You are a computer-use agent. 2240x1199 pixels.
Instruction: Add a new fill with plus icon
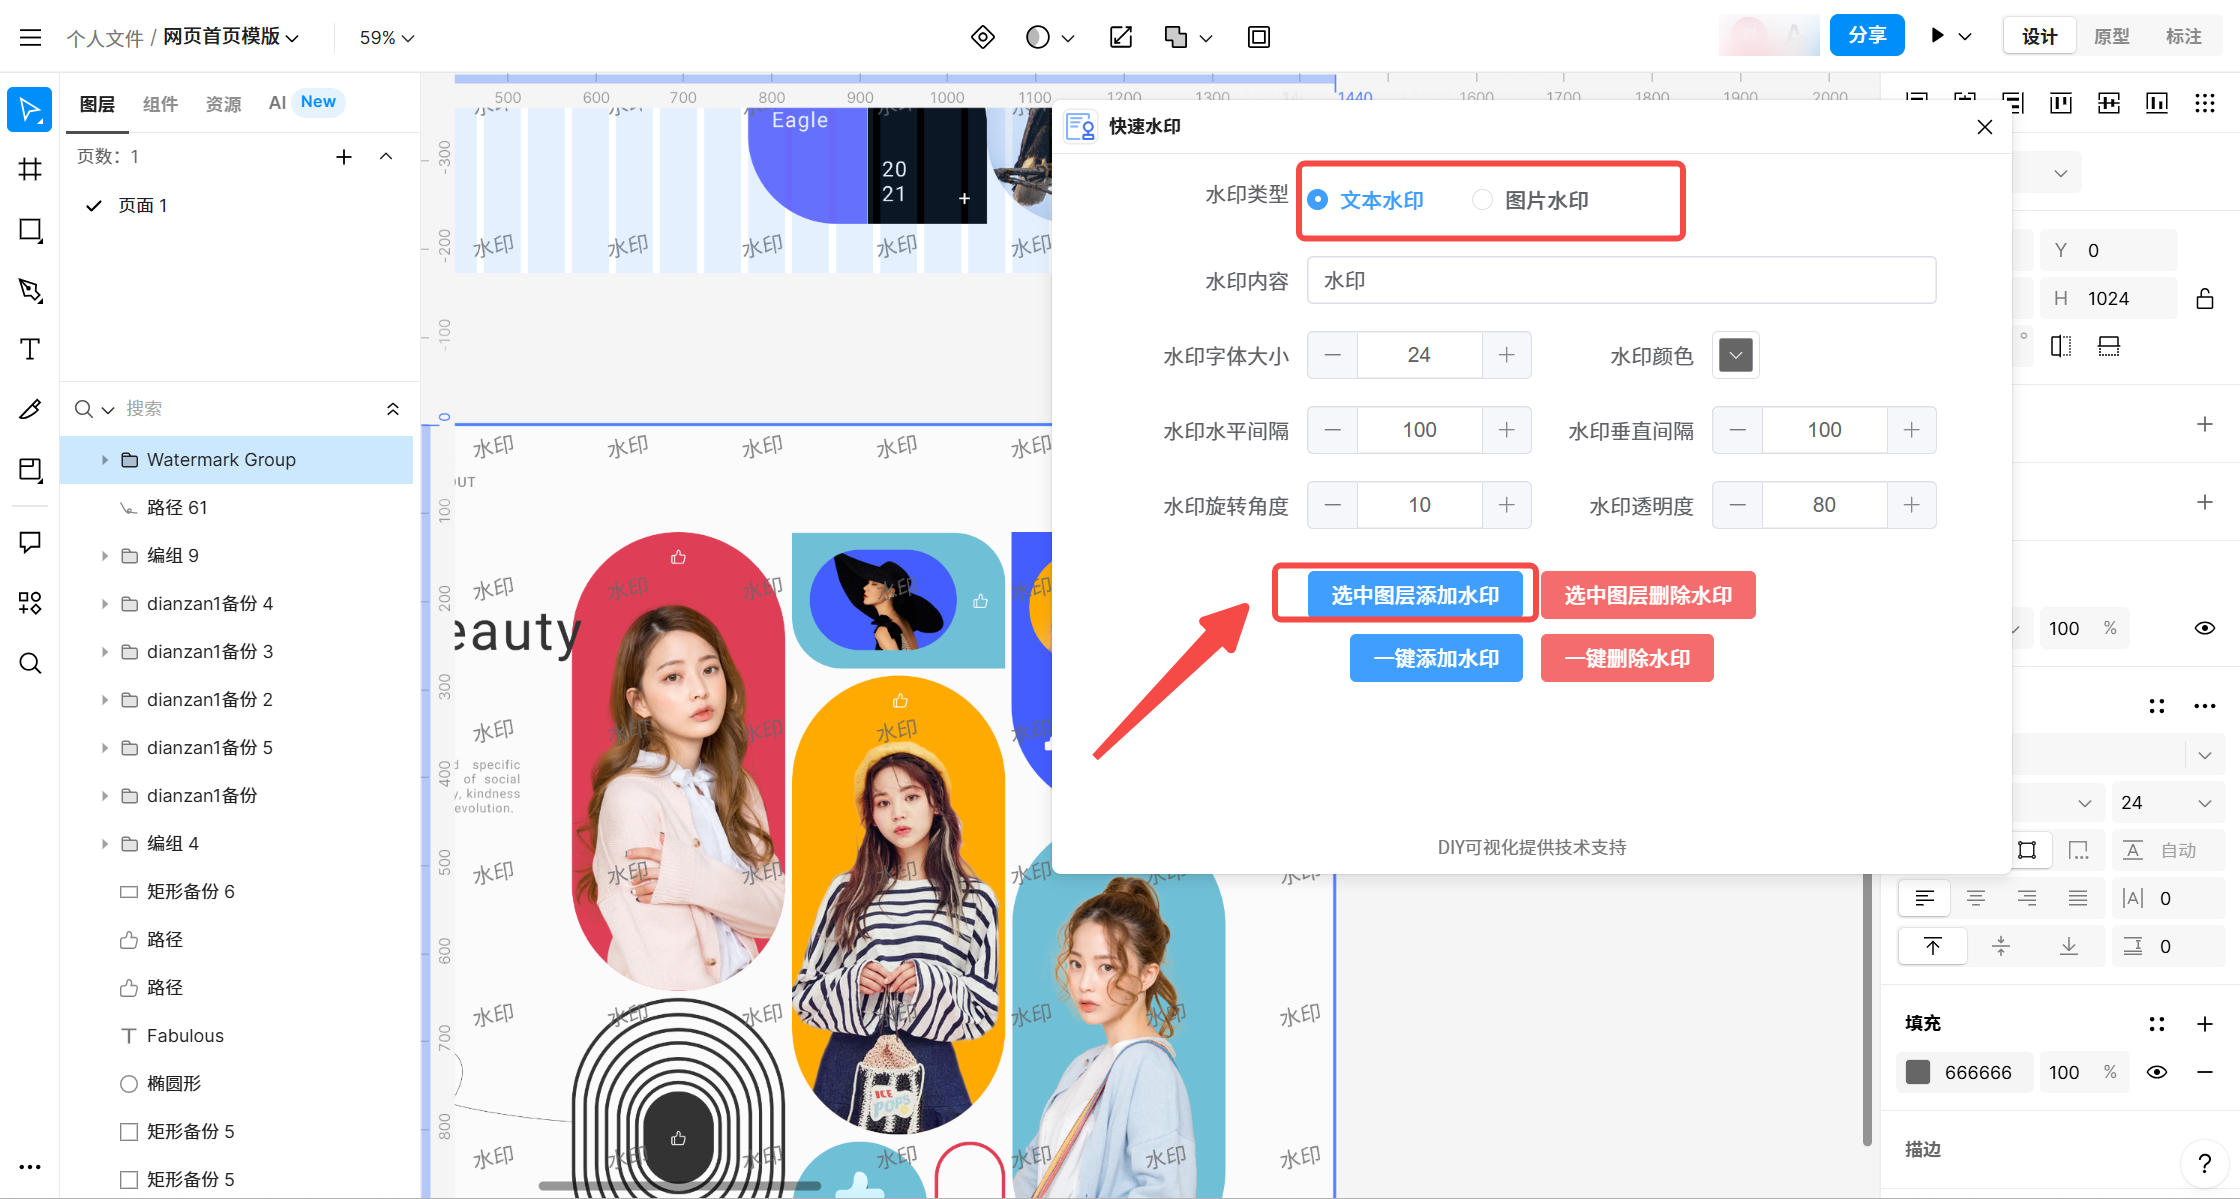click(2205, 1024)
